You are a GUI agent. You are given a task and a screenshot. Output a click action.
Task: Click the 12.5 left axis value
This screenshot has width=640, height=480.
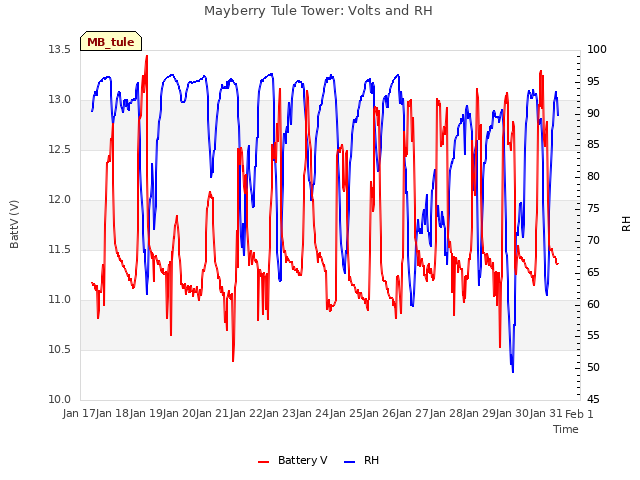(60, 149)
